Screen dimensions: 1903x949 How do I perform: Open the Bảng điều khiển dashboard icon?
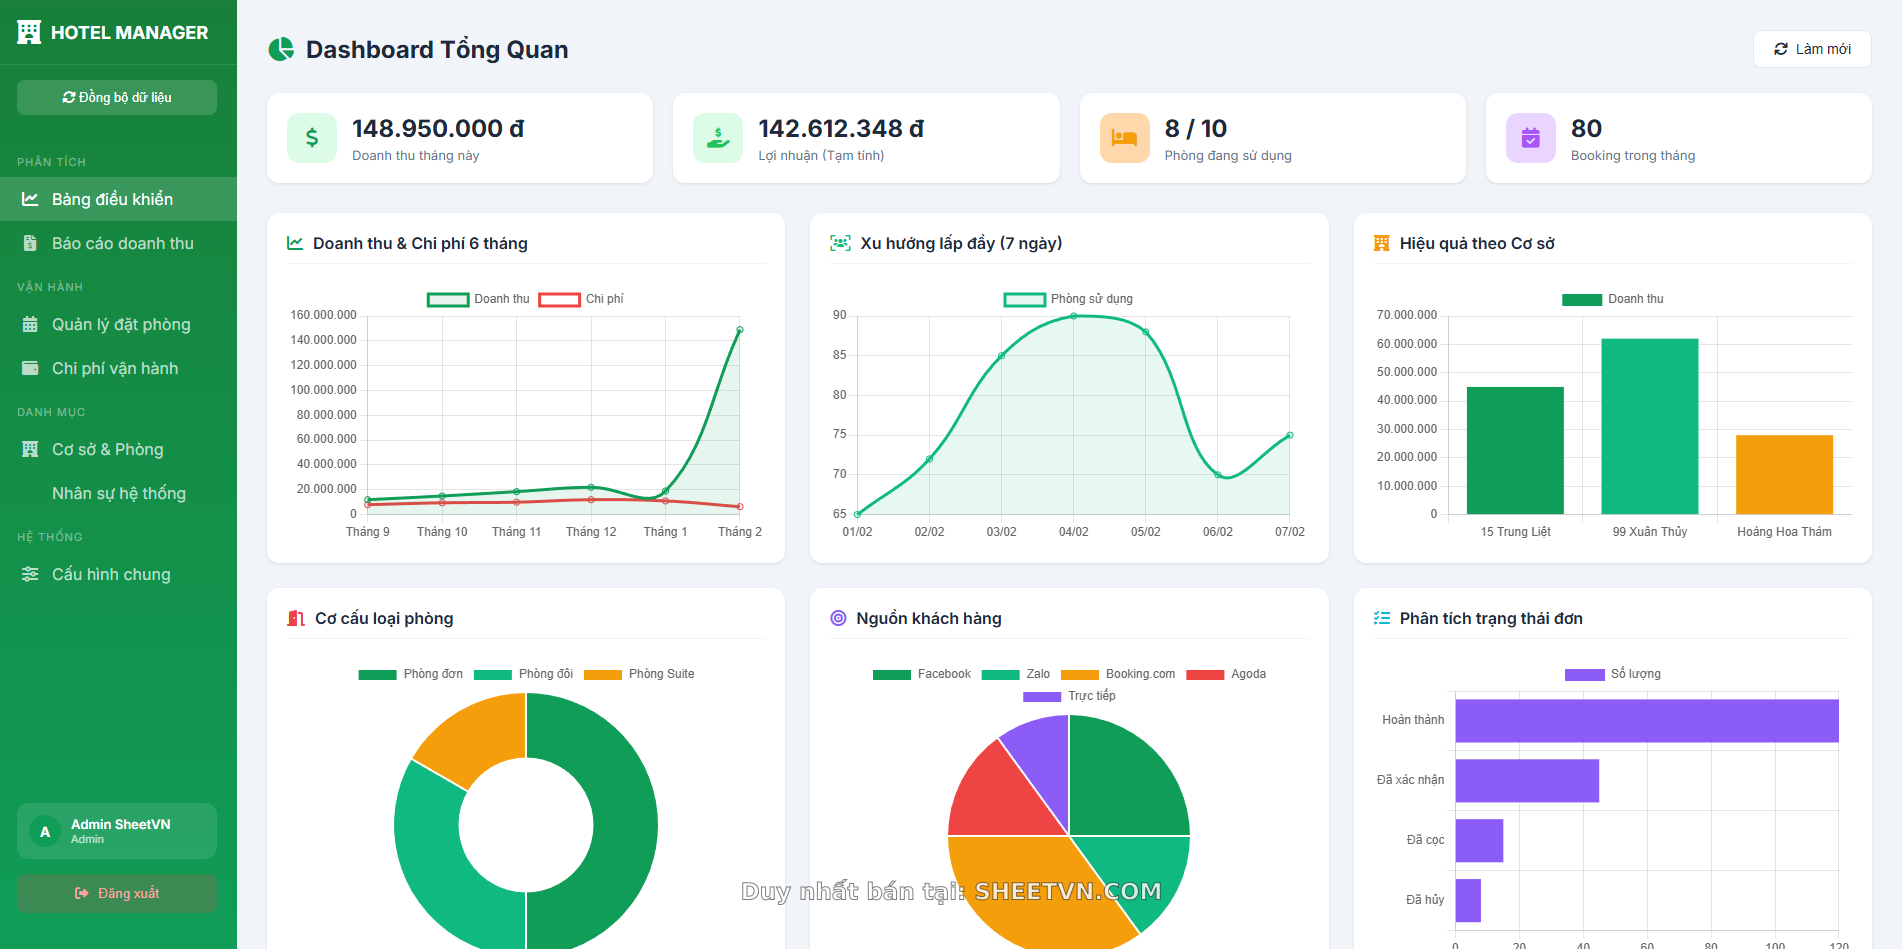(x=31, y=198)
